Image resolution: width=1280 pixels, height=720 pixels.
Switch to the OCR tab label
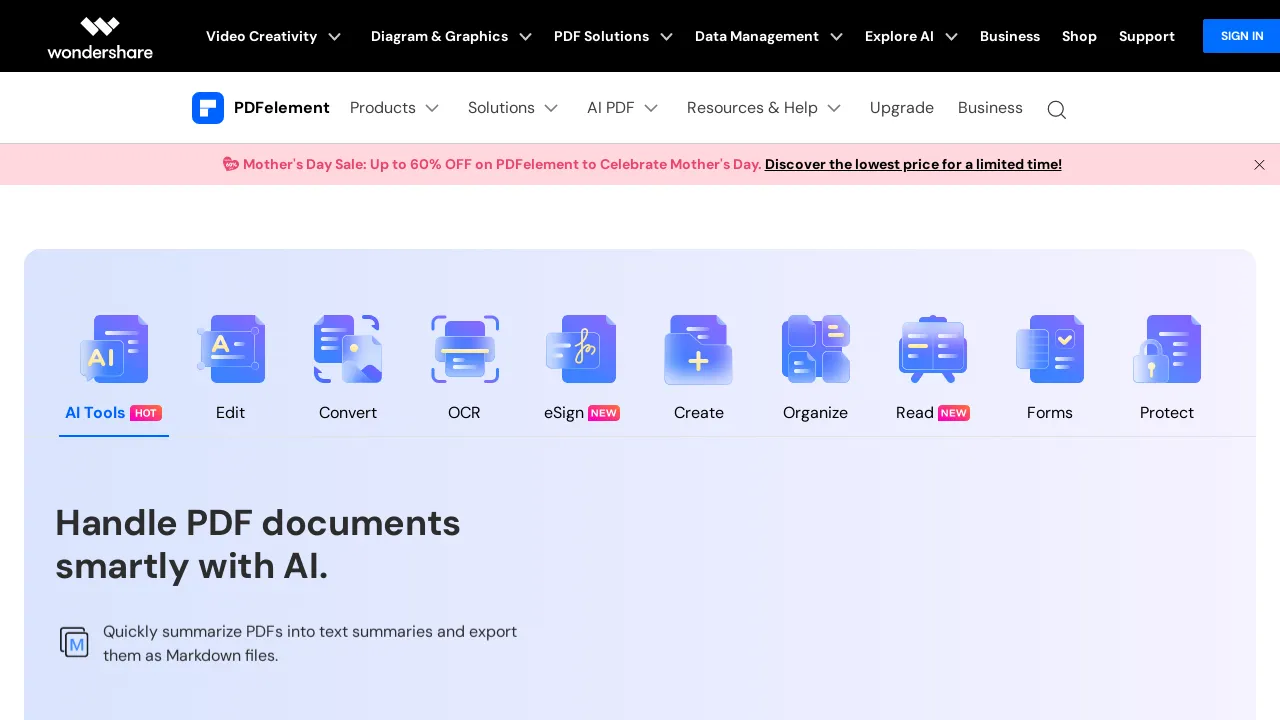click(x=464, y=413)
